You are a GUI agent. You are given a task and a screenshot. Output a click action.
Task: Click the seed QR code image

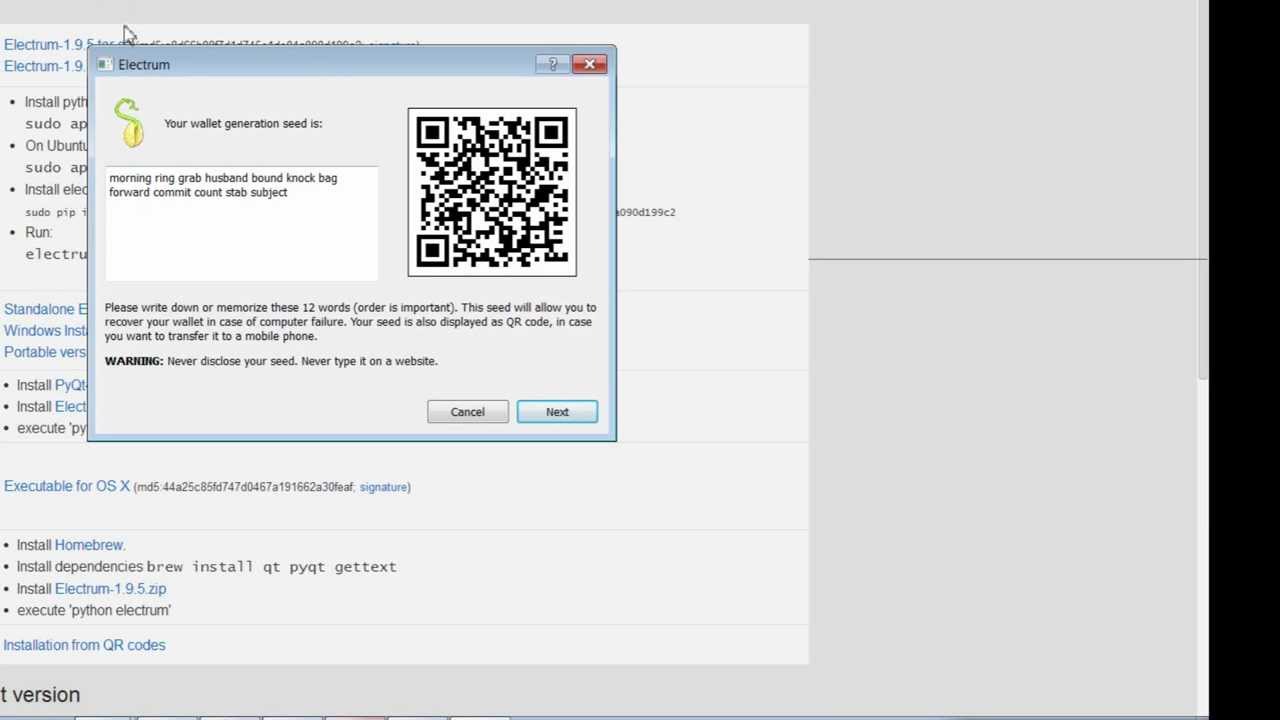(492, 192)
